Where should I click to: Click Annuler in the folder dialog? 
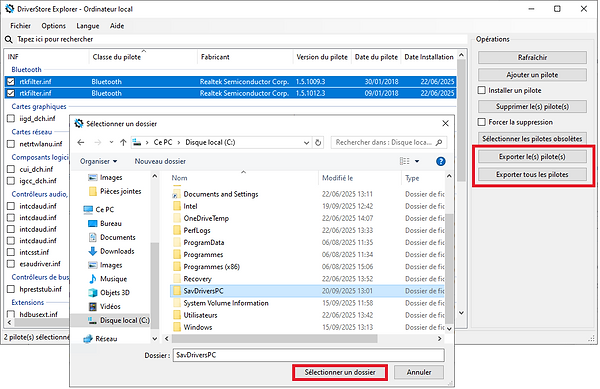[x=419, y=372]
